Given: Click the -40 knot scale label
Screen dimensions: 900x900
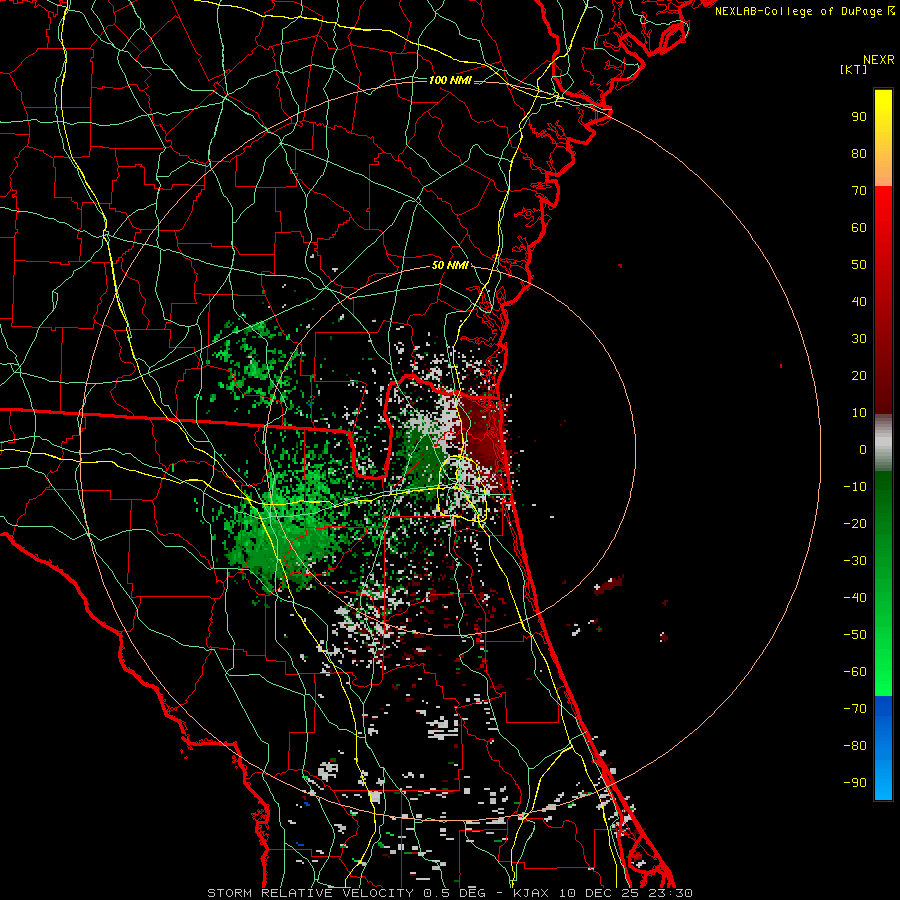Looking at the screenshot, I should [x=855, y=598].
